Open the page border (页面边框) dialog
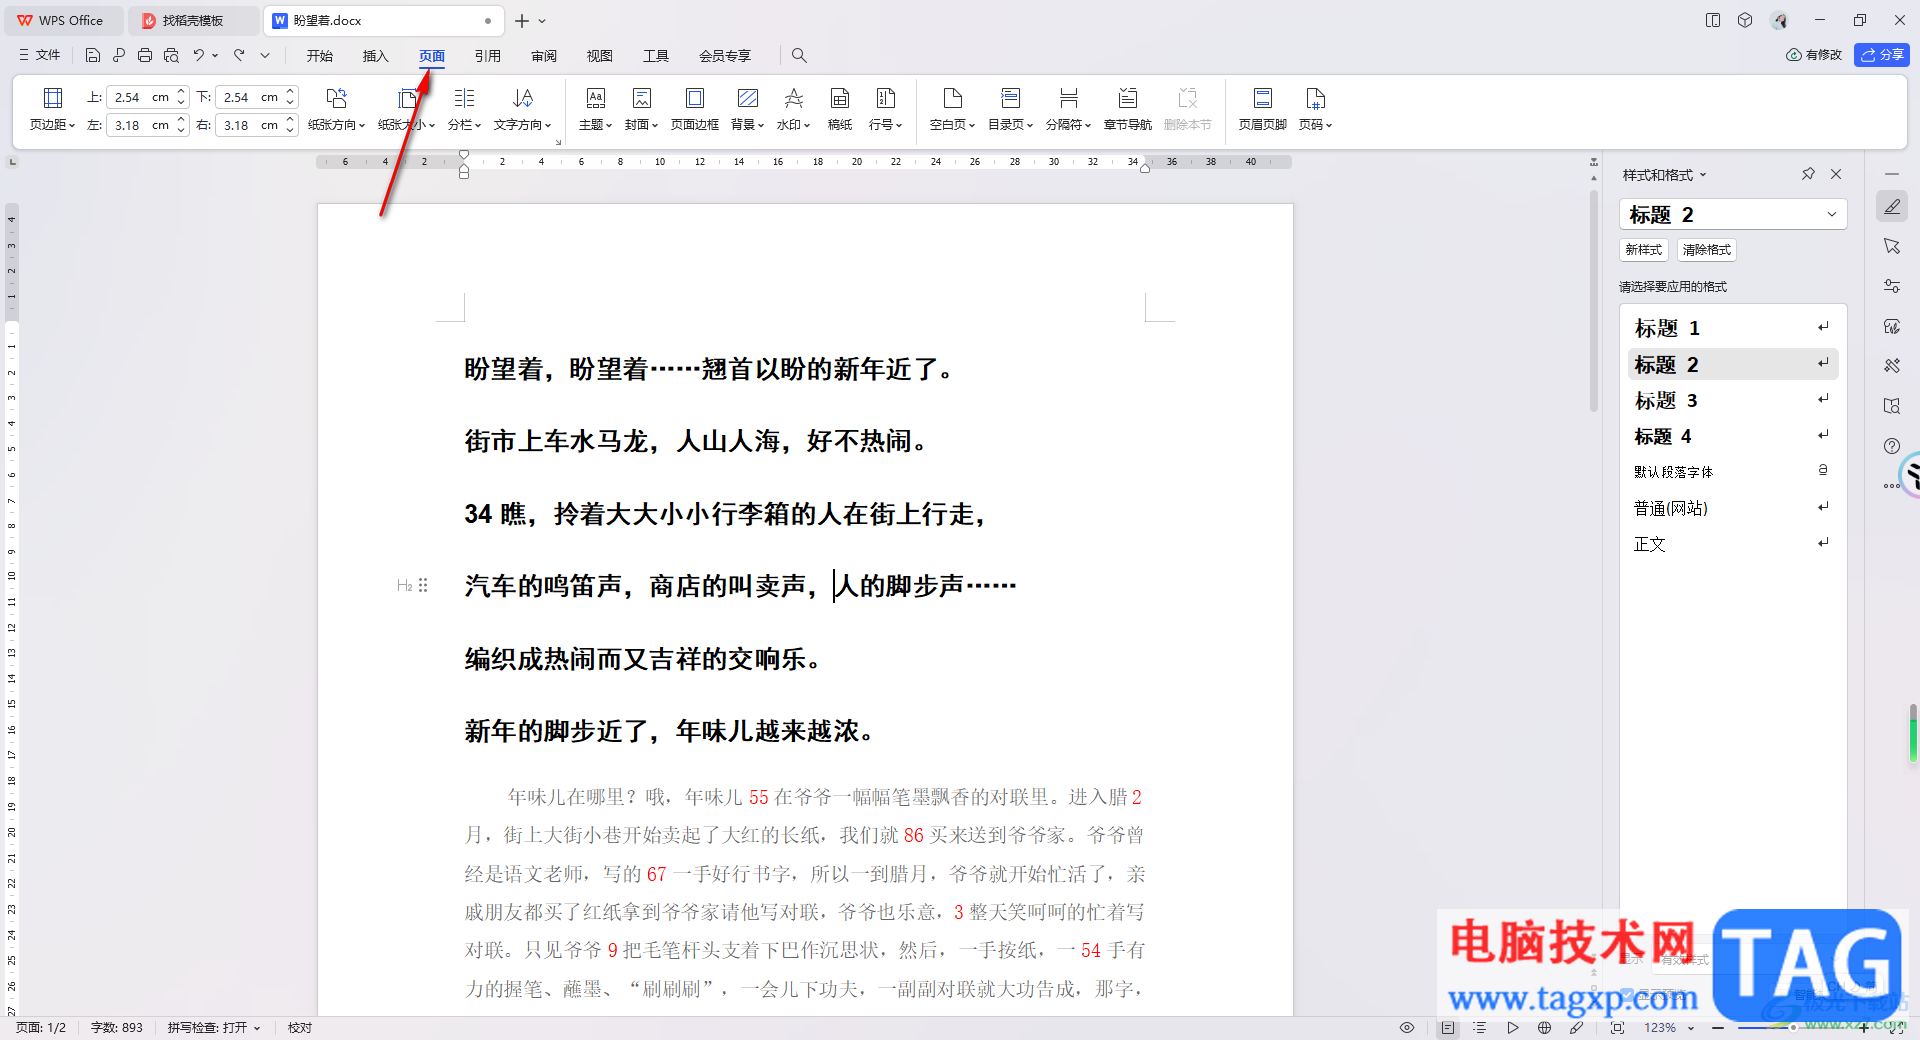This screenshot has height=1040, width=1920. tap(694, 109)
